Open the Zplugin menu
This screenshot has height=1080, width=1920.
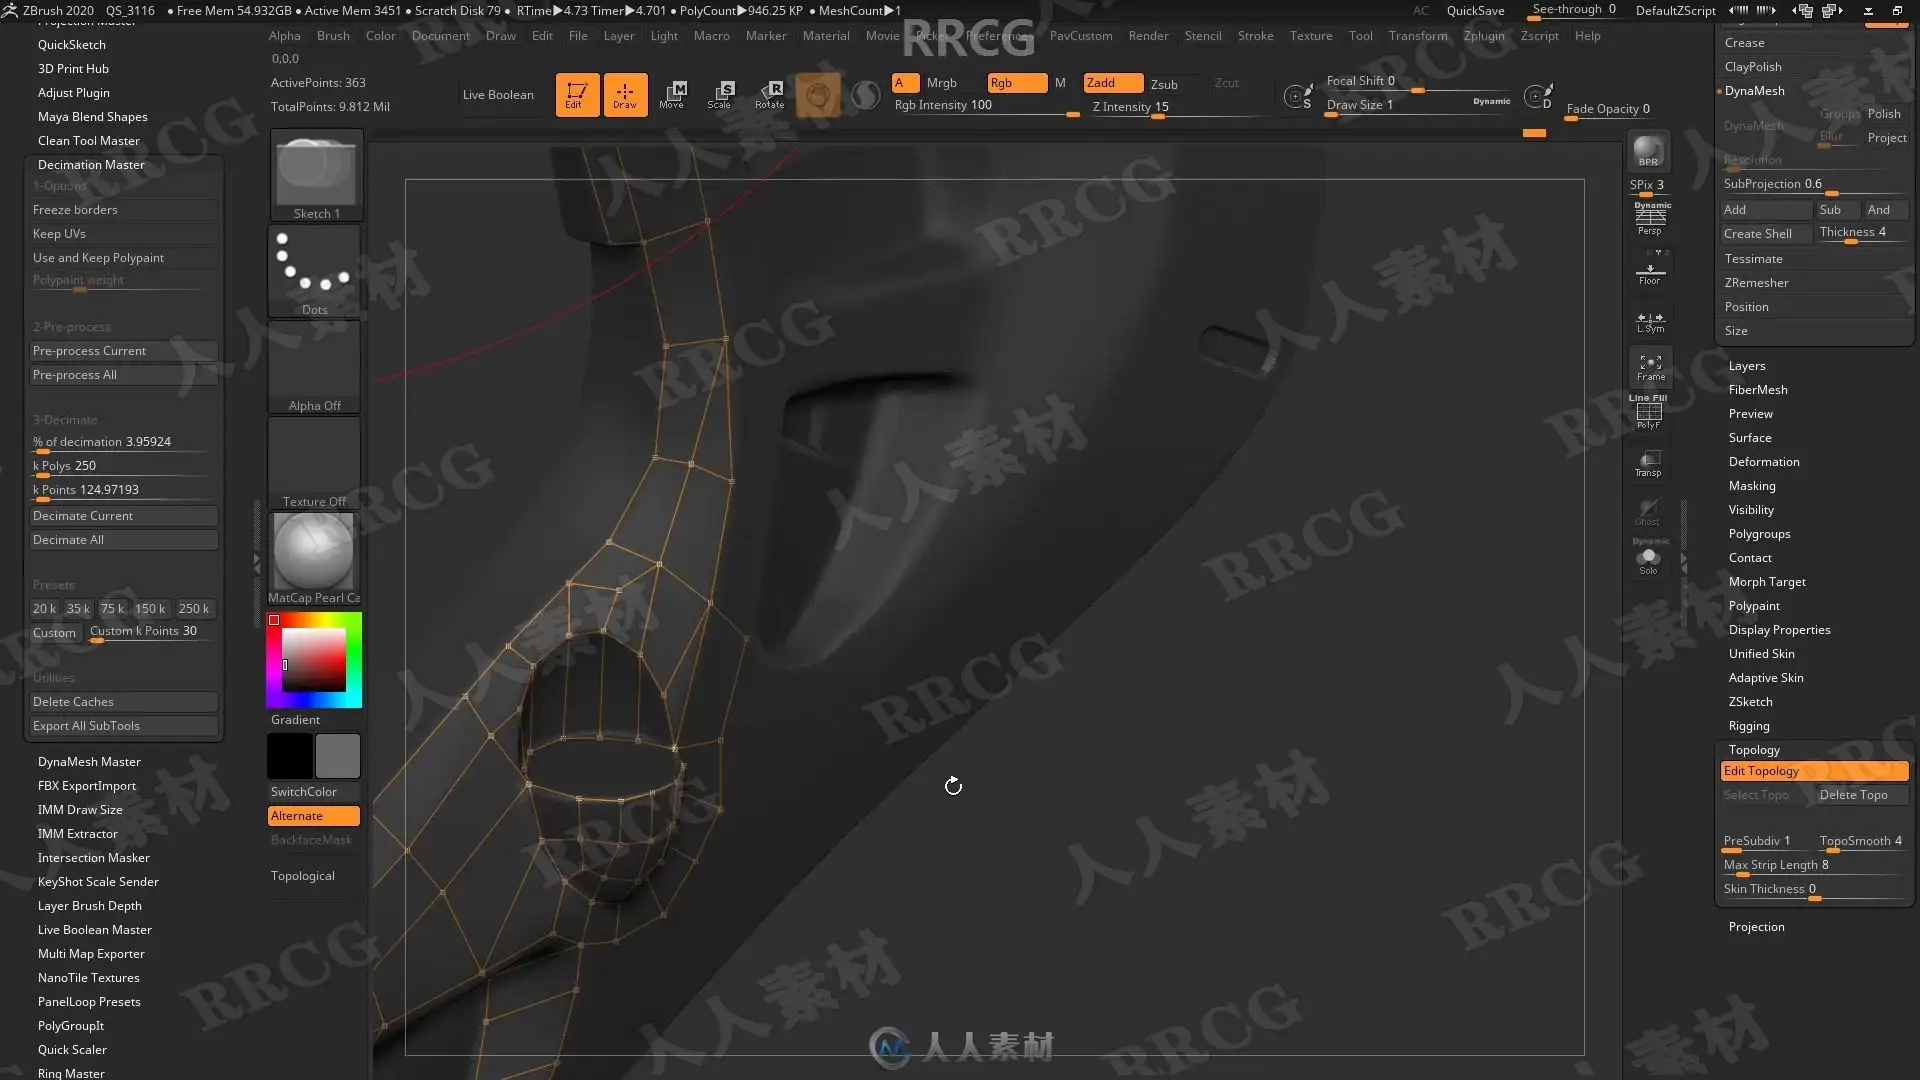pos(1483,36)
